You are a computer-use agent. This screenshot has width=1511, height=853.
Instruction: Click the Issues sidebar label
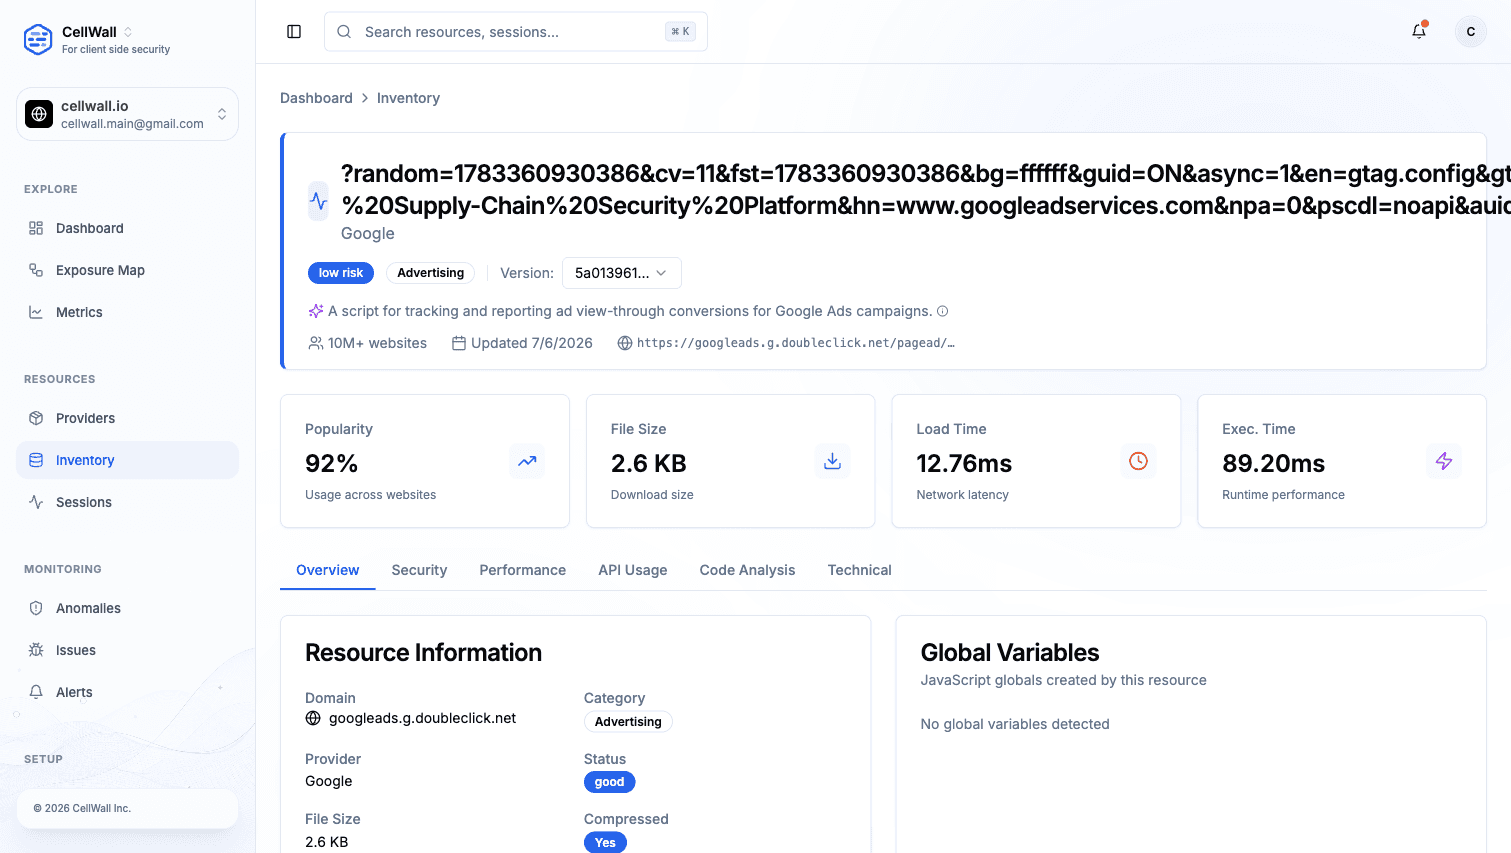tap(76, 650)
